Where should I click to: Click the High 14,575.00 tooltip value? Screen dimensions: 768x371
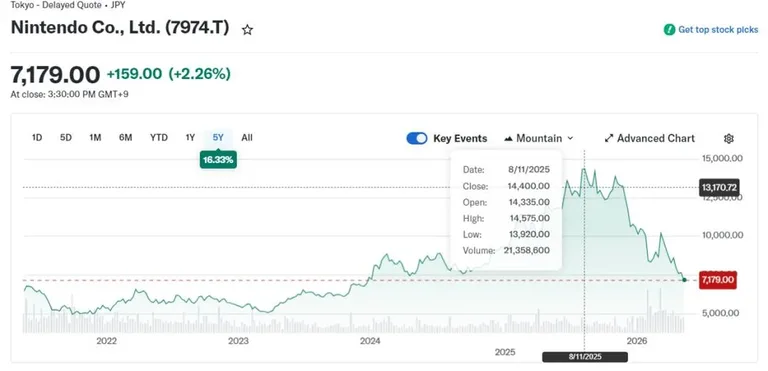528,219
